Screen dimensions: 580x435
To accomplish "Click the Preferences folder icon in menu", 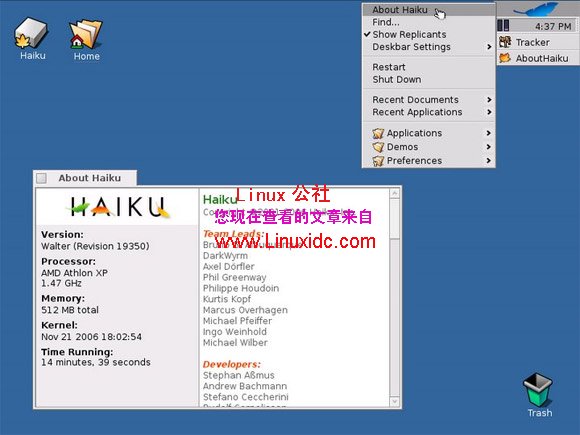I will 378,161.
